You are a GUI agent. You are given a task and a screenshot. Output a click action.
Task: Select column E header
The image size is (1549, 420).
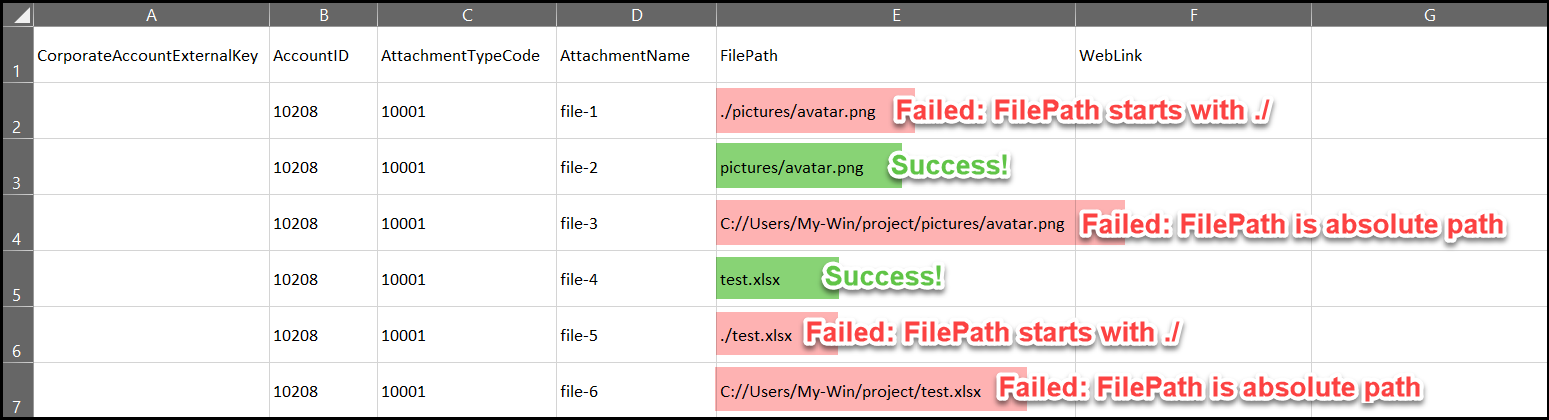(x=896, y=15)
